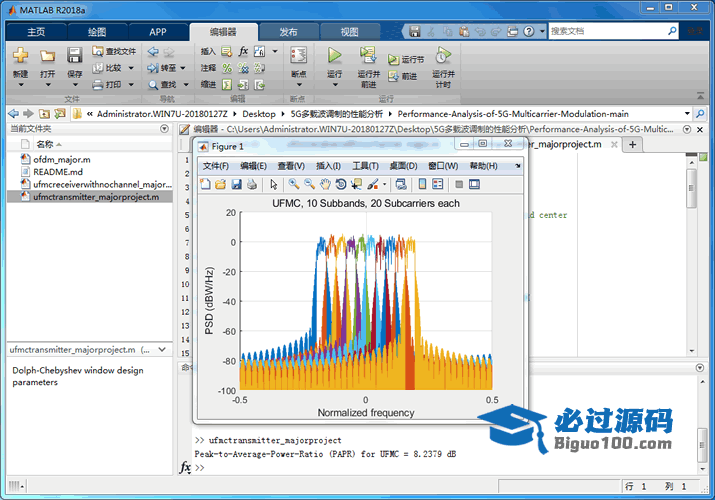This screenshot has height=500, width=715.
Task: Select the Data Cursor tool in Figure 1
Action: pos(356,184)
